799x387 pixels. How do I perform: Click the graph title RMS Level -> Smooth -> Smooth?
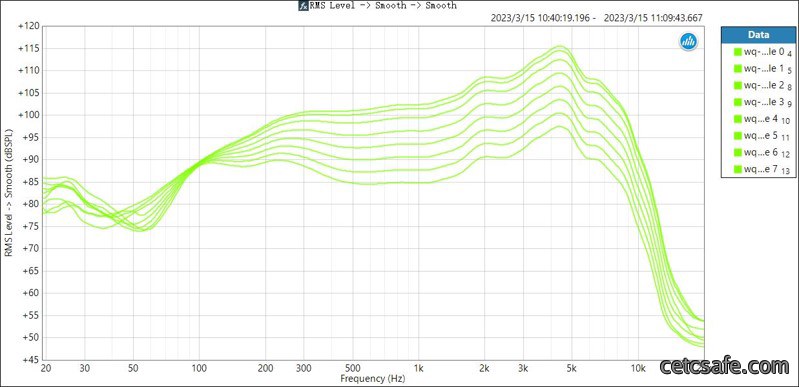[383, 6]
